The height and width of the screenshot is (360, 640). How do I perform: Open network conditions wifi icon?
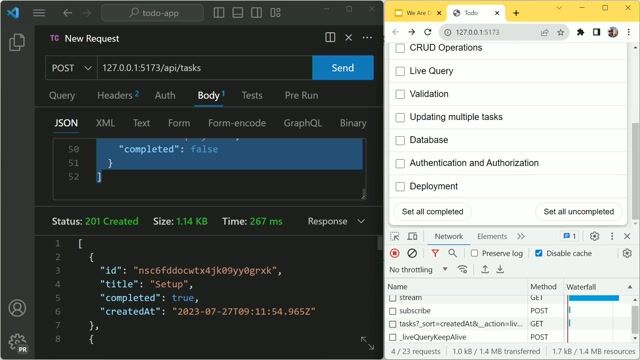(462, 269)
